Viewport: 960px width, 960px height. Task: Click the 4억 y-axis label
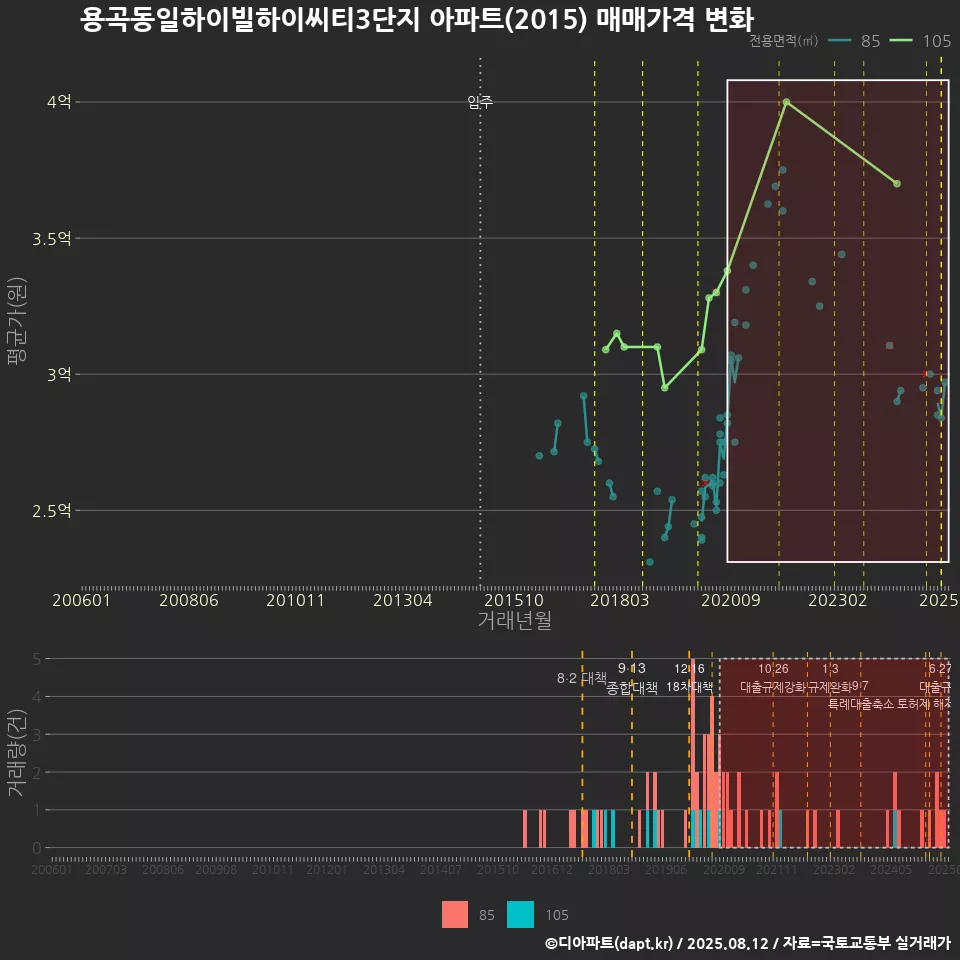point(59,102)
